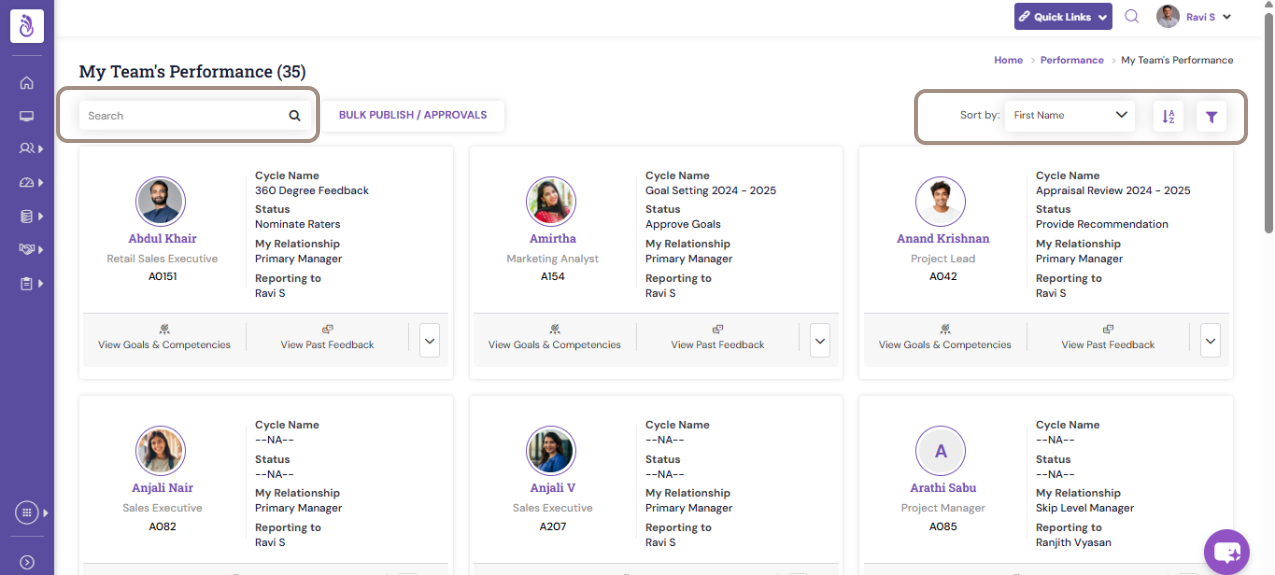
Task: Open the chat support bubble icon
Action: (1227, 551)
